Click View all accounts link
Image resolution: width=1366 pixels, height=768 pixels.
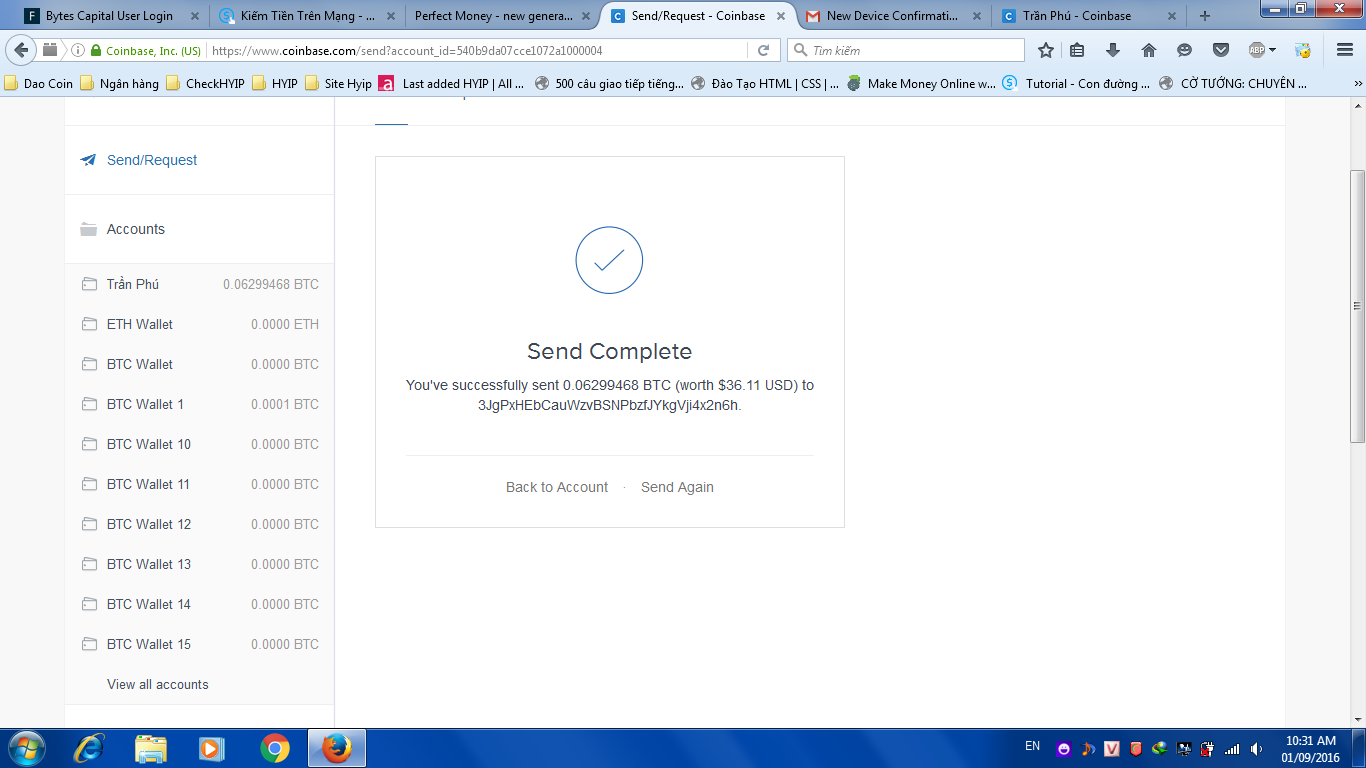[158, 684]
